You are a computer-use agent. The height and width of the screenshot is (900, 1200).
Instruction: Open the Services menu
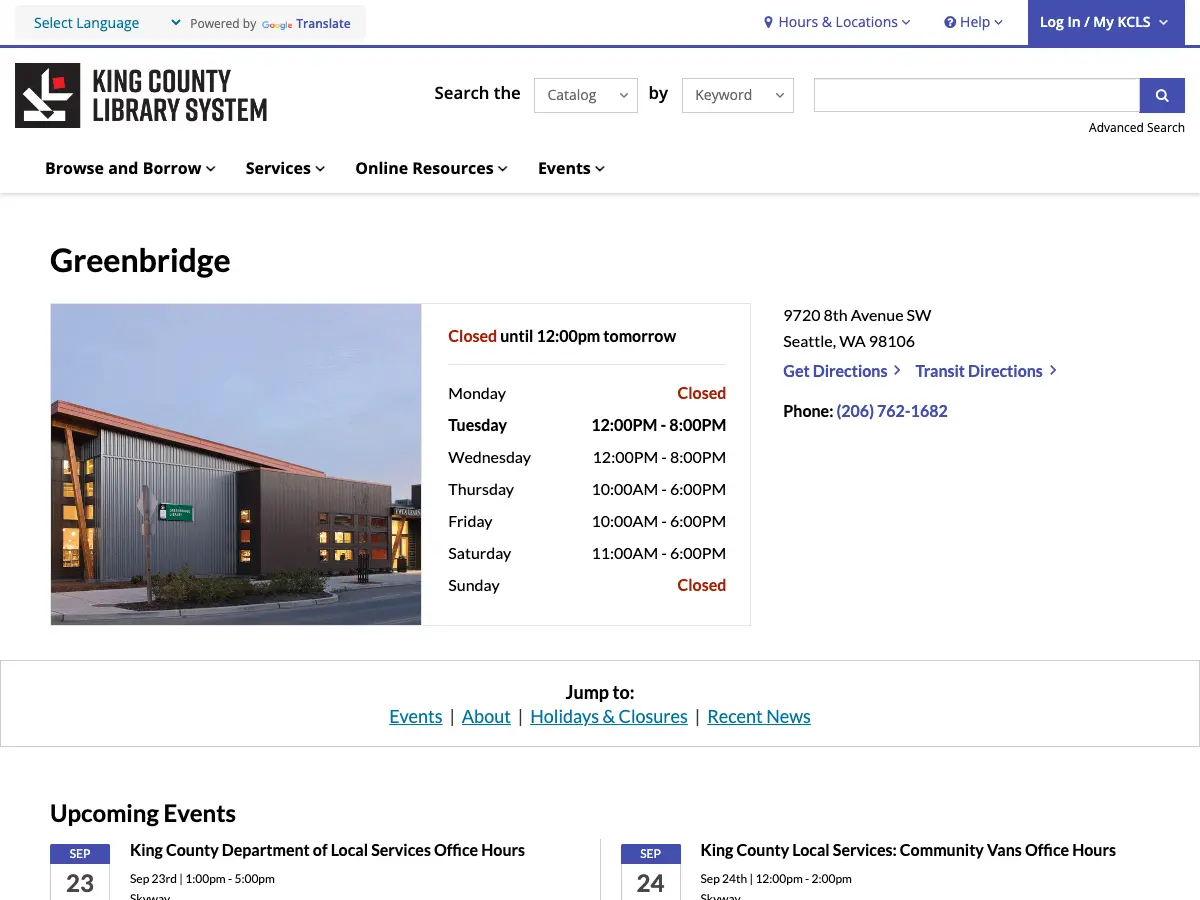[285, 168]
